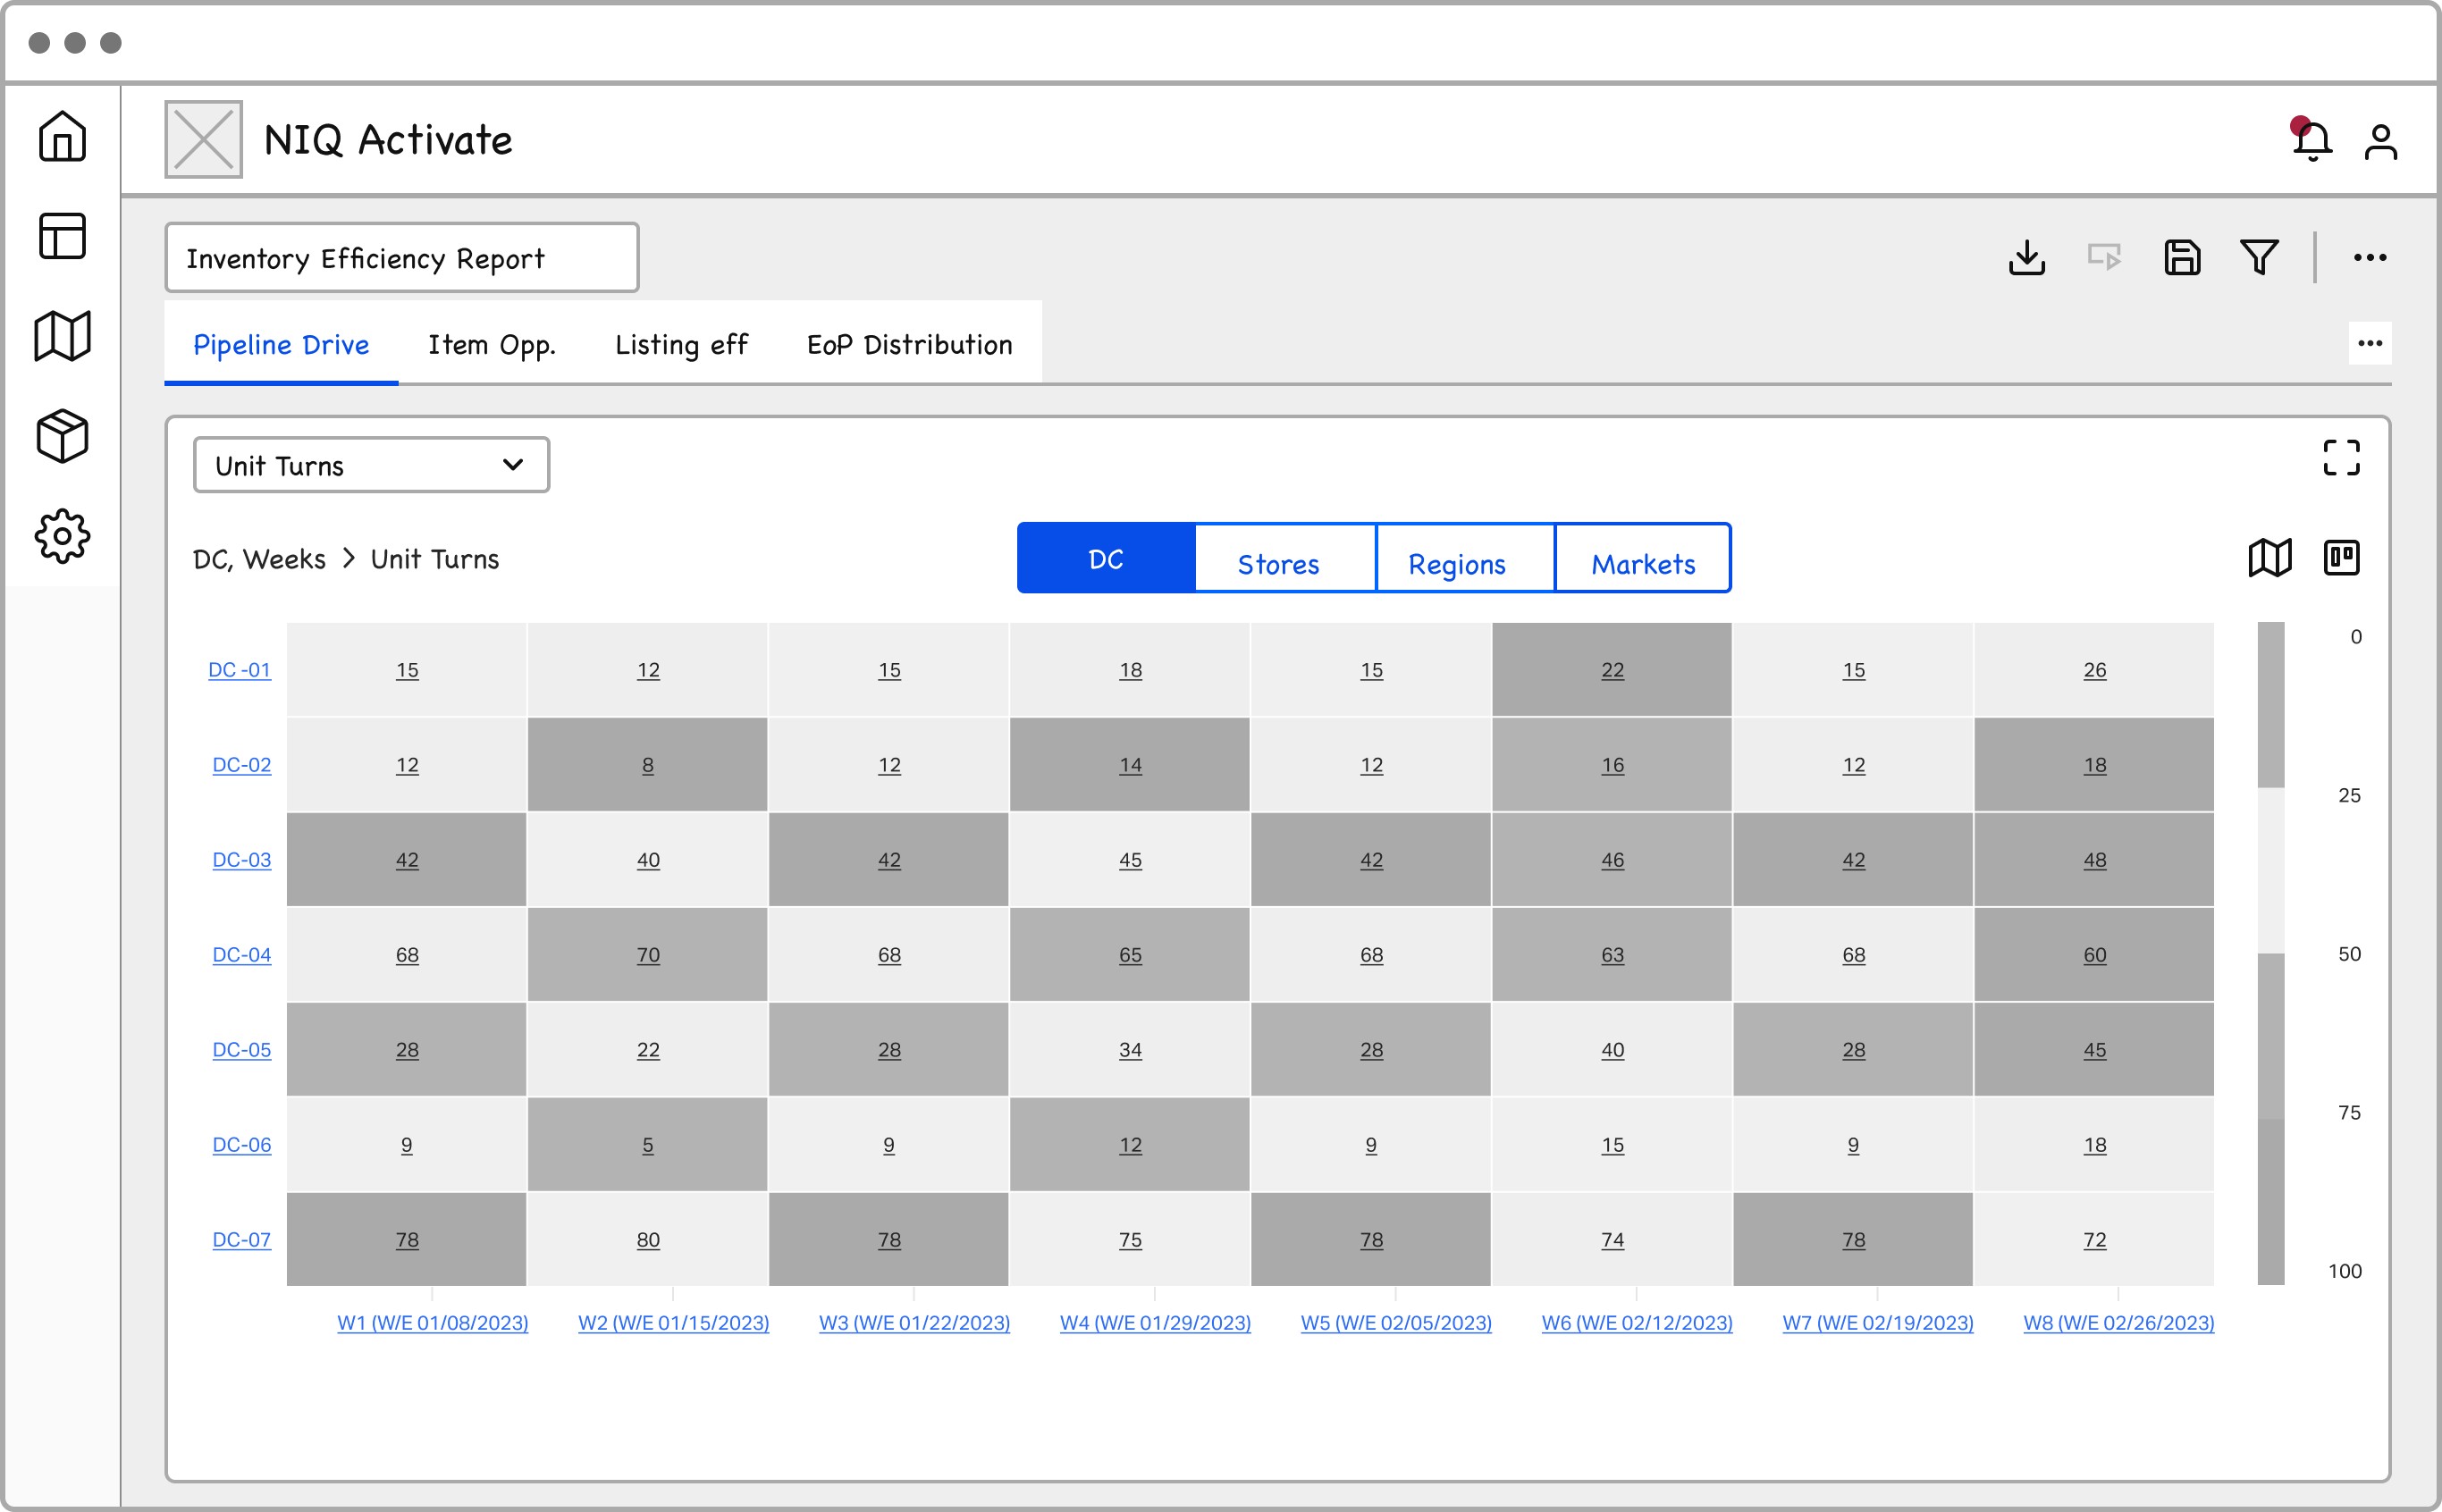Click the Inventory Efficiency Report name field
Image resolution: width=2442 pixels, height=1512 pixels.
pyautogui.click(x=401, y=259)
